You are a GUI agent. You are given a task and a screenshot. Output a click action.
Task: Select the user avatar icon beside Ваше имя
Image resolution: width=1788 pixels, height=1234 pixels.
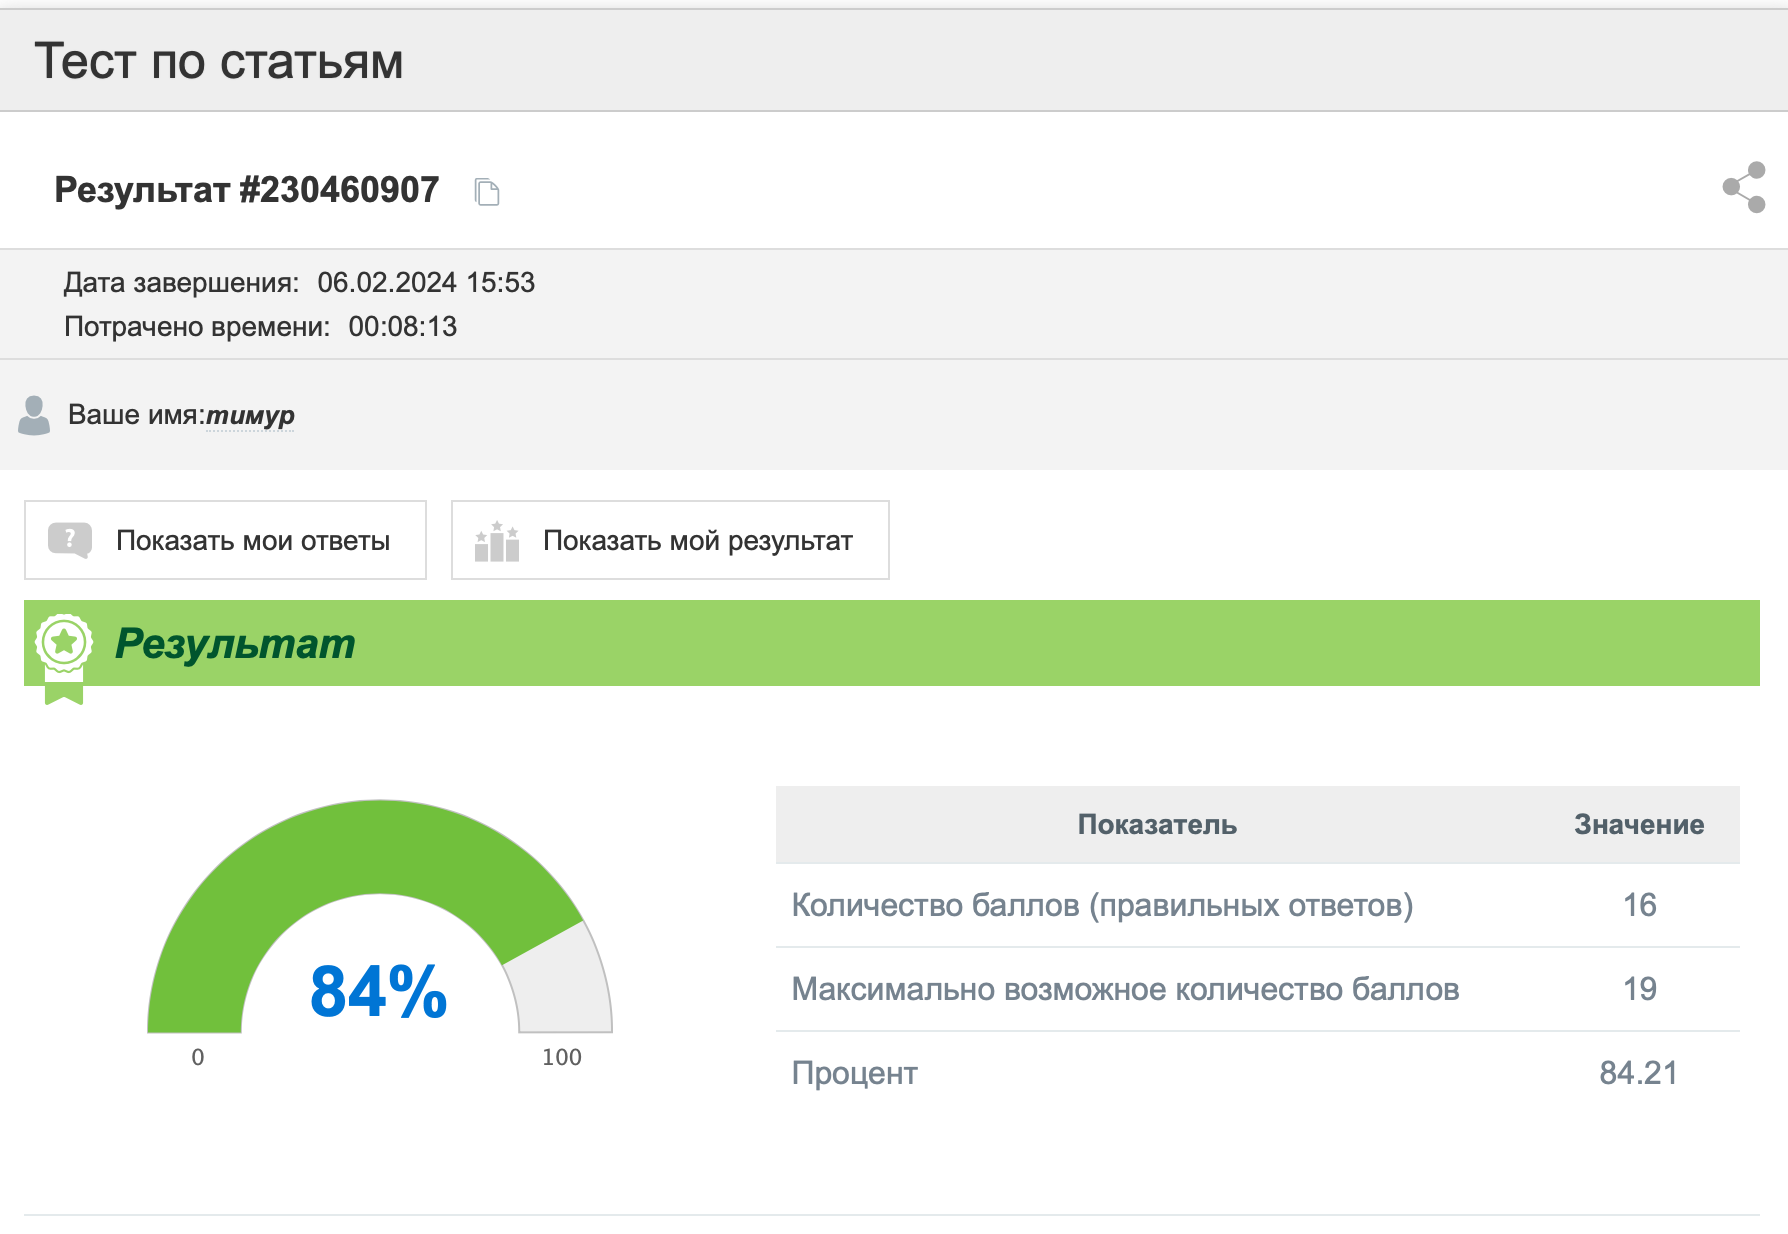click(x=34, y=415)
